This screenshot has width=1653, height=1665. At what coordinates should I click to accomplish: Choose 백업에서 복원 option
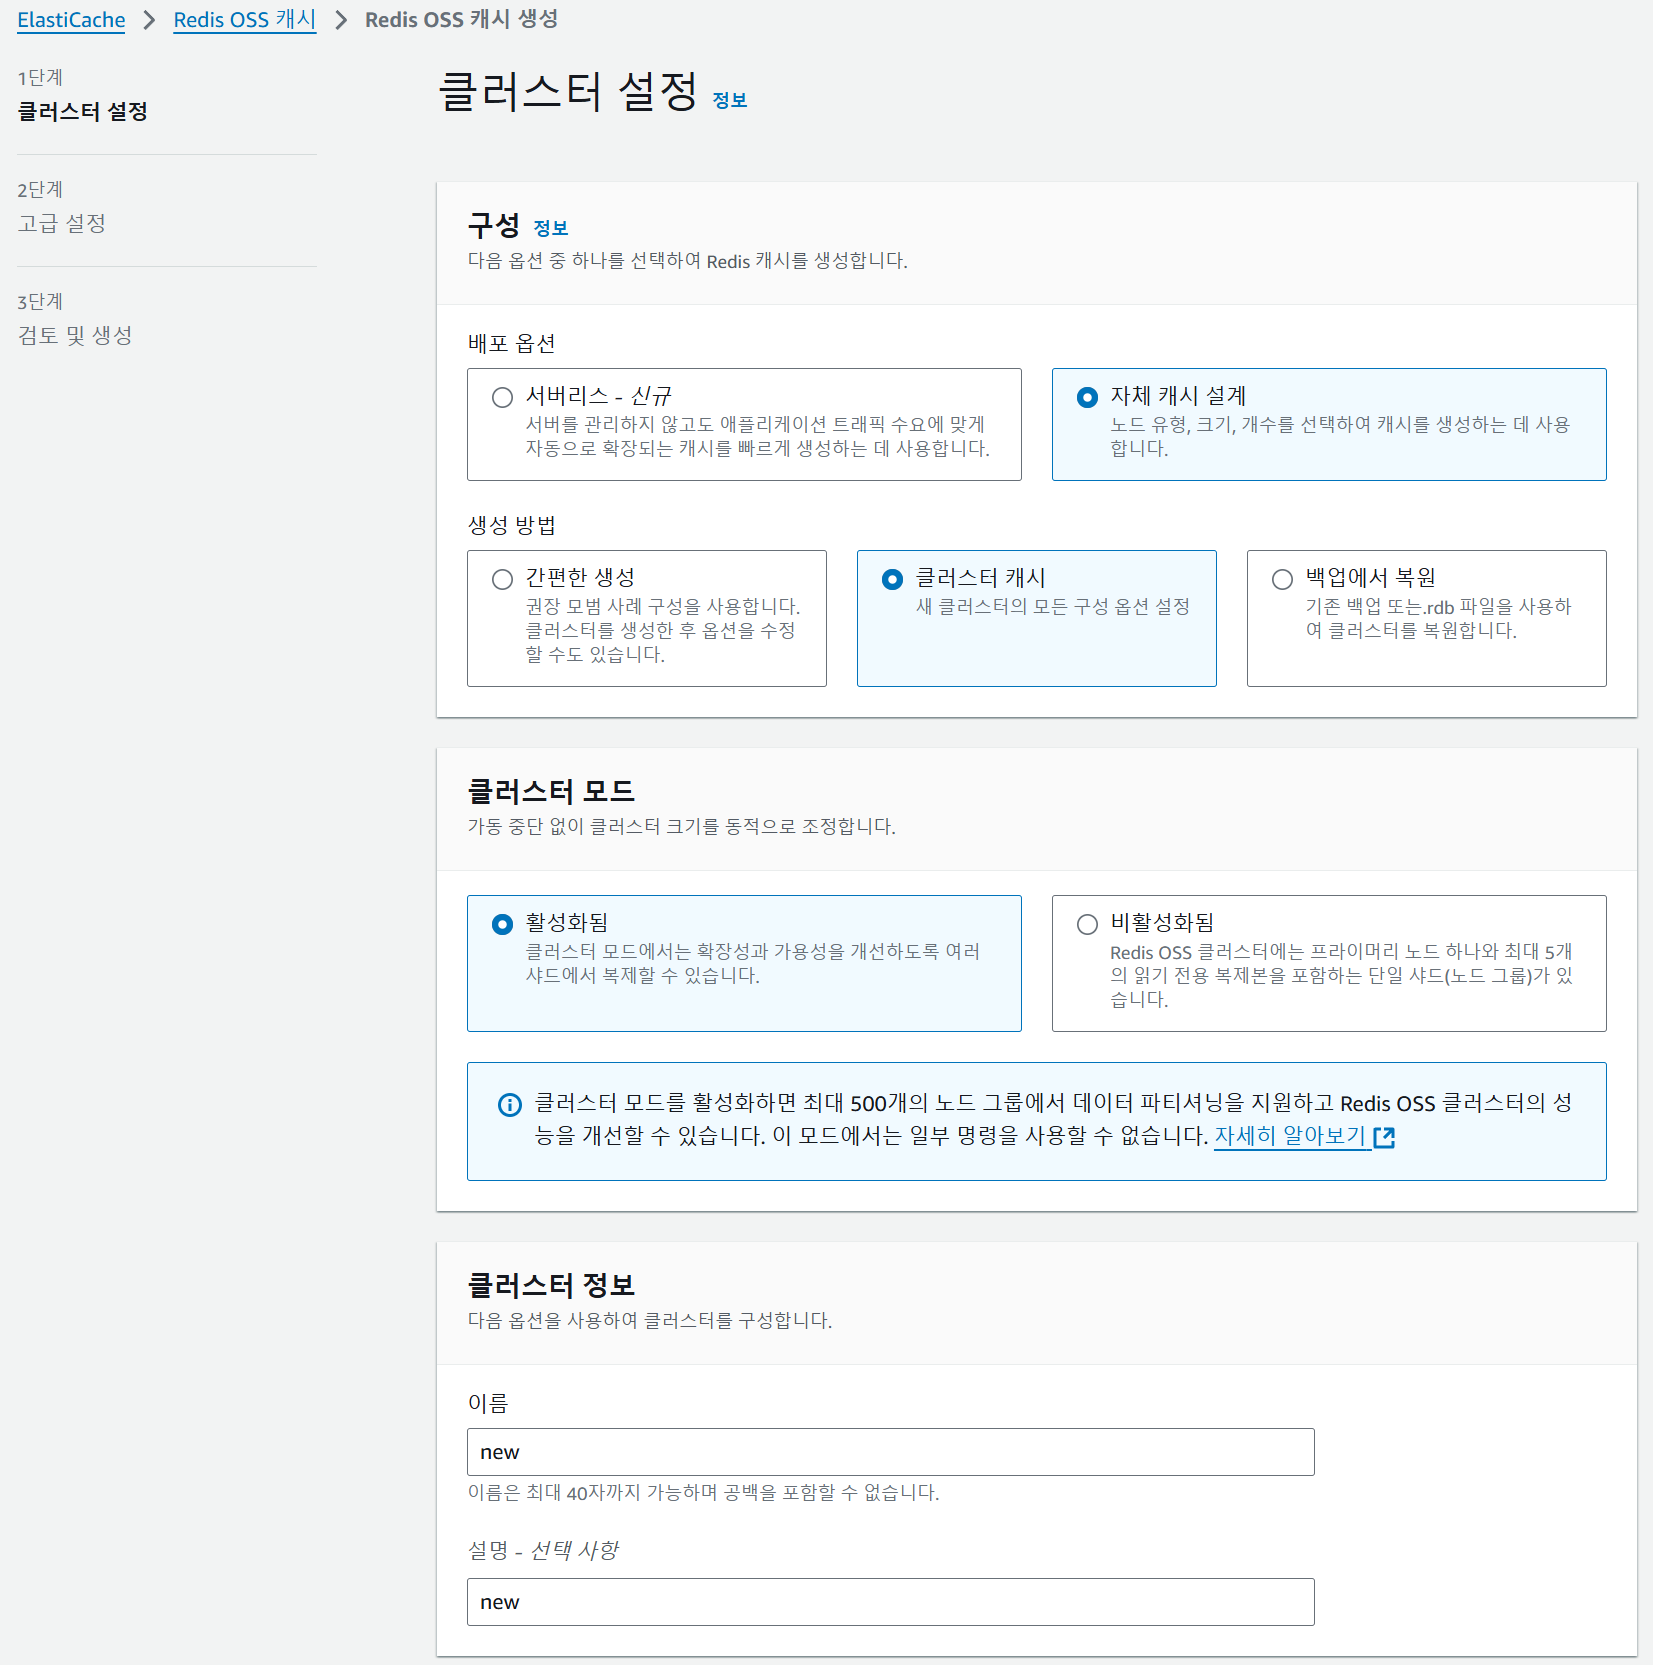1282,579
